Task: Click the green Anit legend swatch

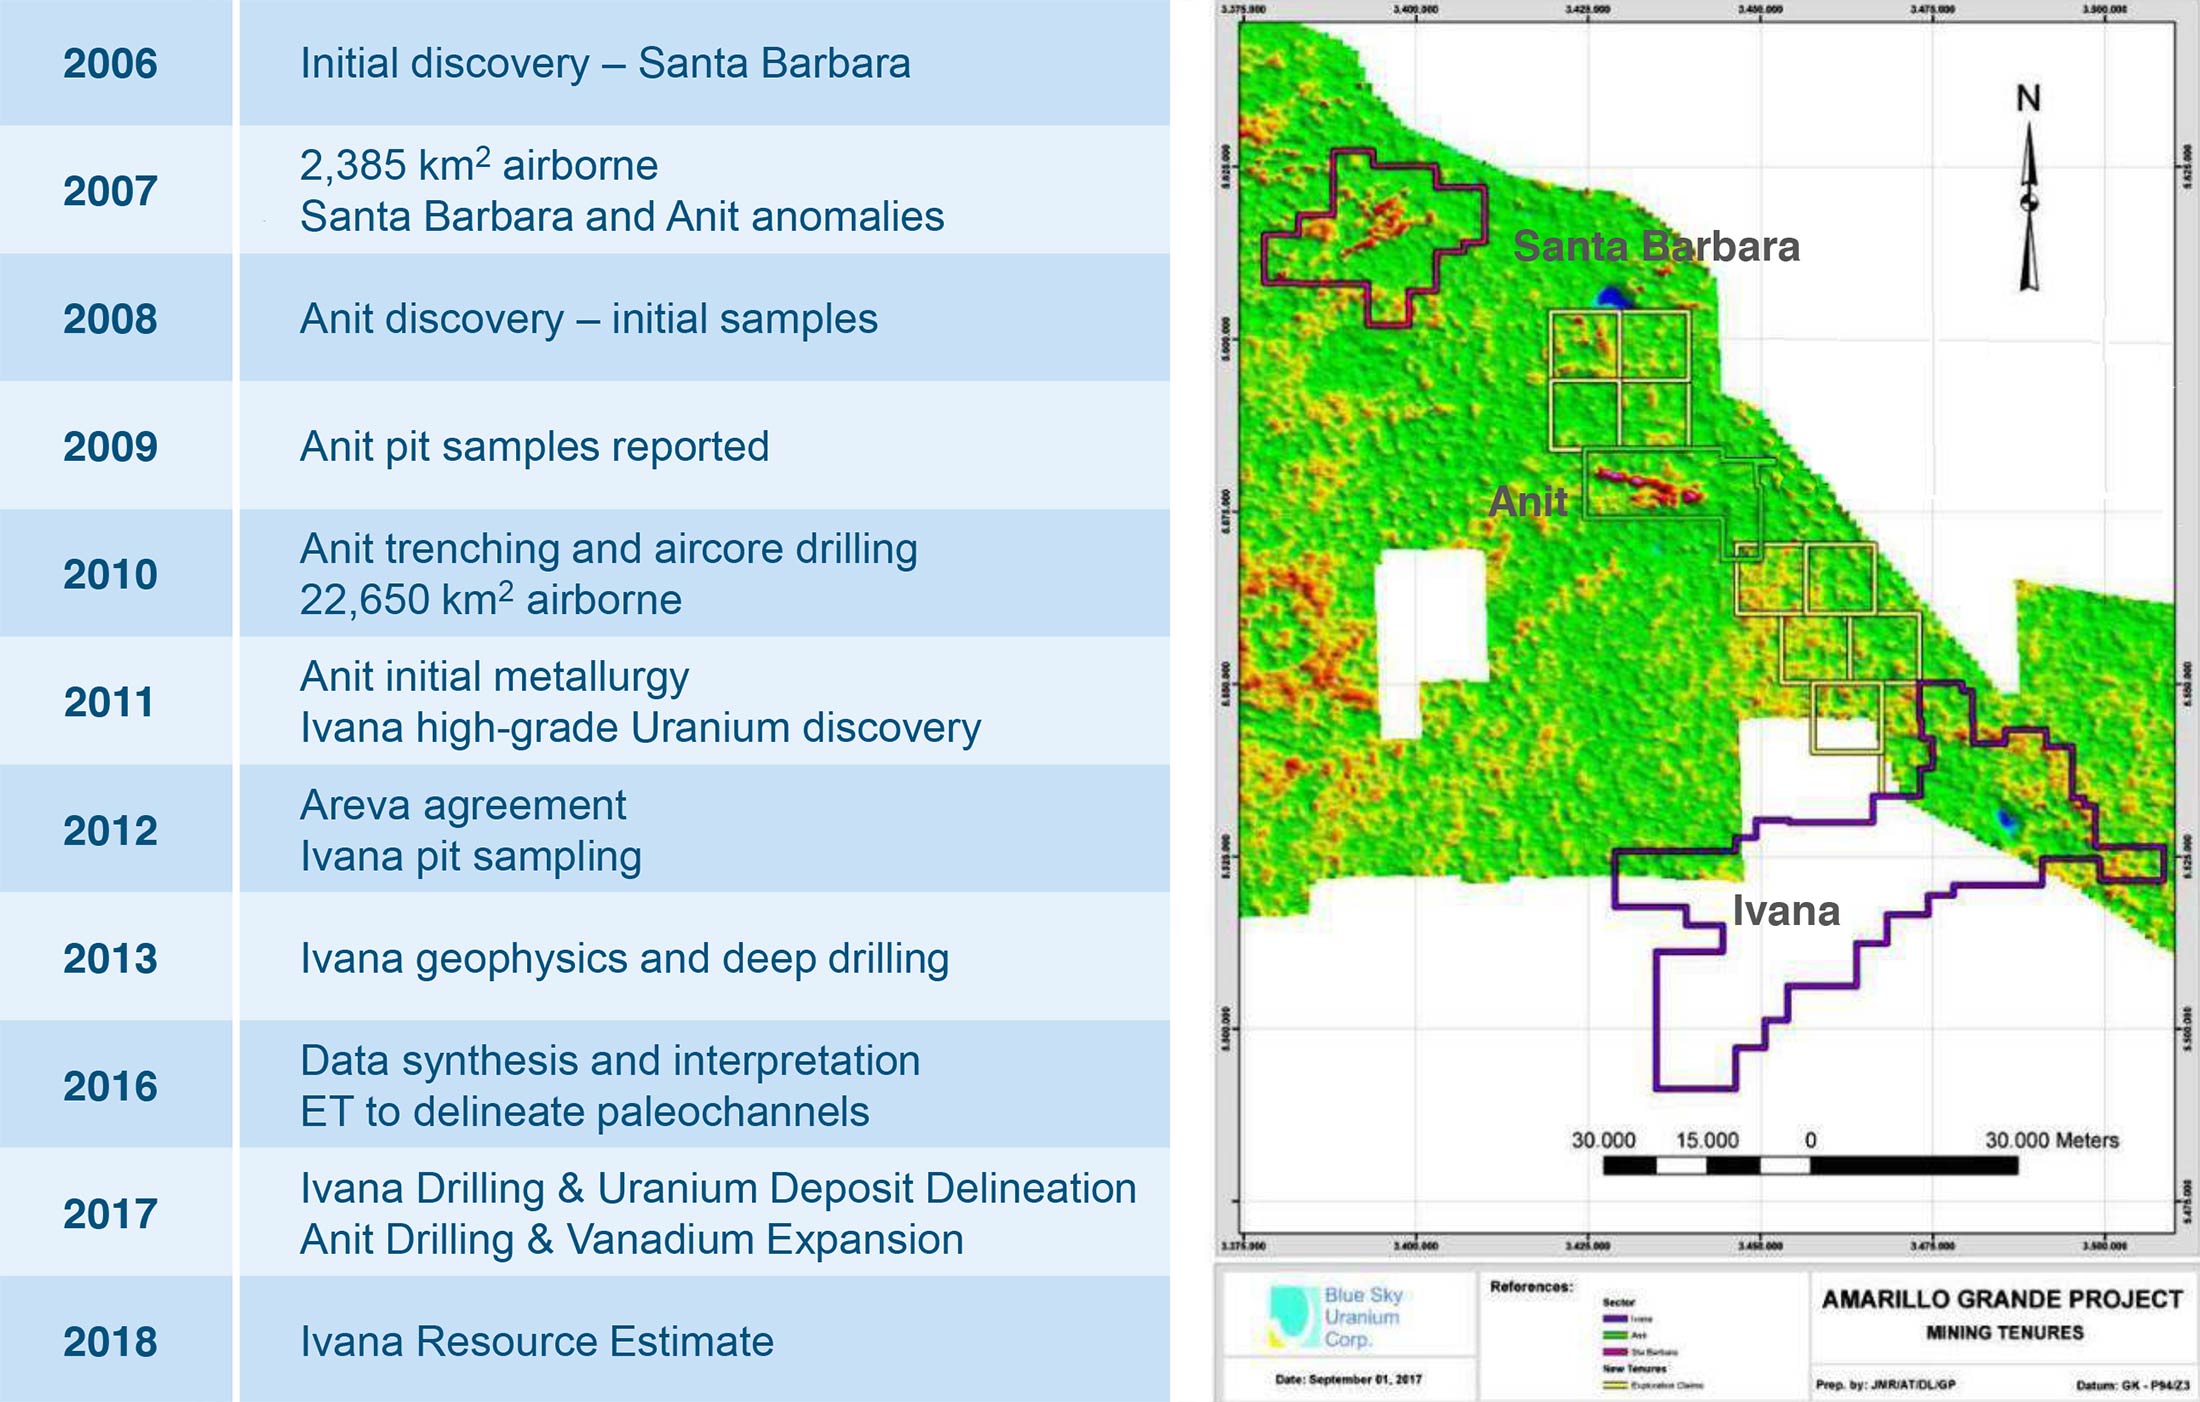Action: pyautogui.click(x=1616, y=1335)
